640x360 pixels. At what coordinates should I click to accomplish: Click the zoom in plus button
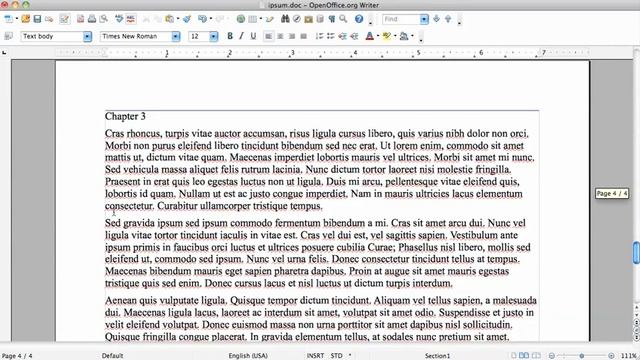coord(611,356)
